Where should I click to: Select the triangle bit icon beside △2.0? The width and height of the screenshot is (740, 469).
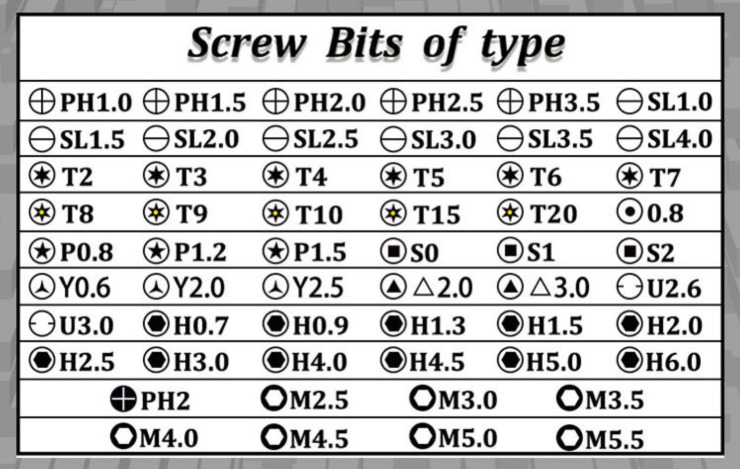pyautogui.click(x=394, y=287)
